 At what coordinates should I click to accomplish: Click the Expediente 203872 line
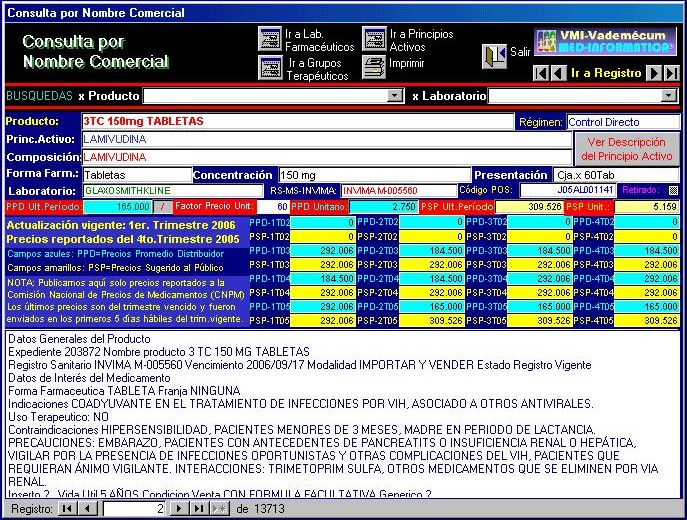click(x=159, y=352)
